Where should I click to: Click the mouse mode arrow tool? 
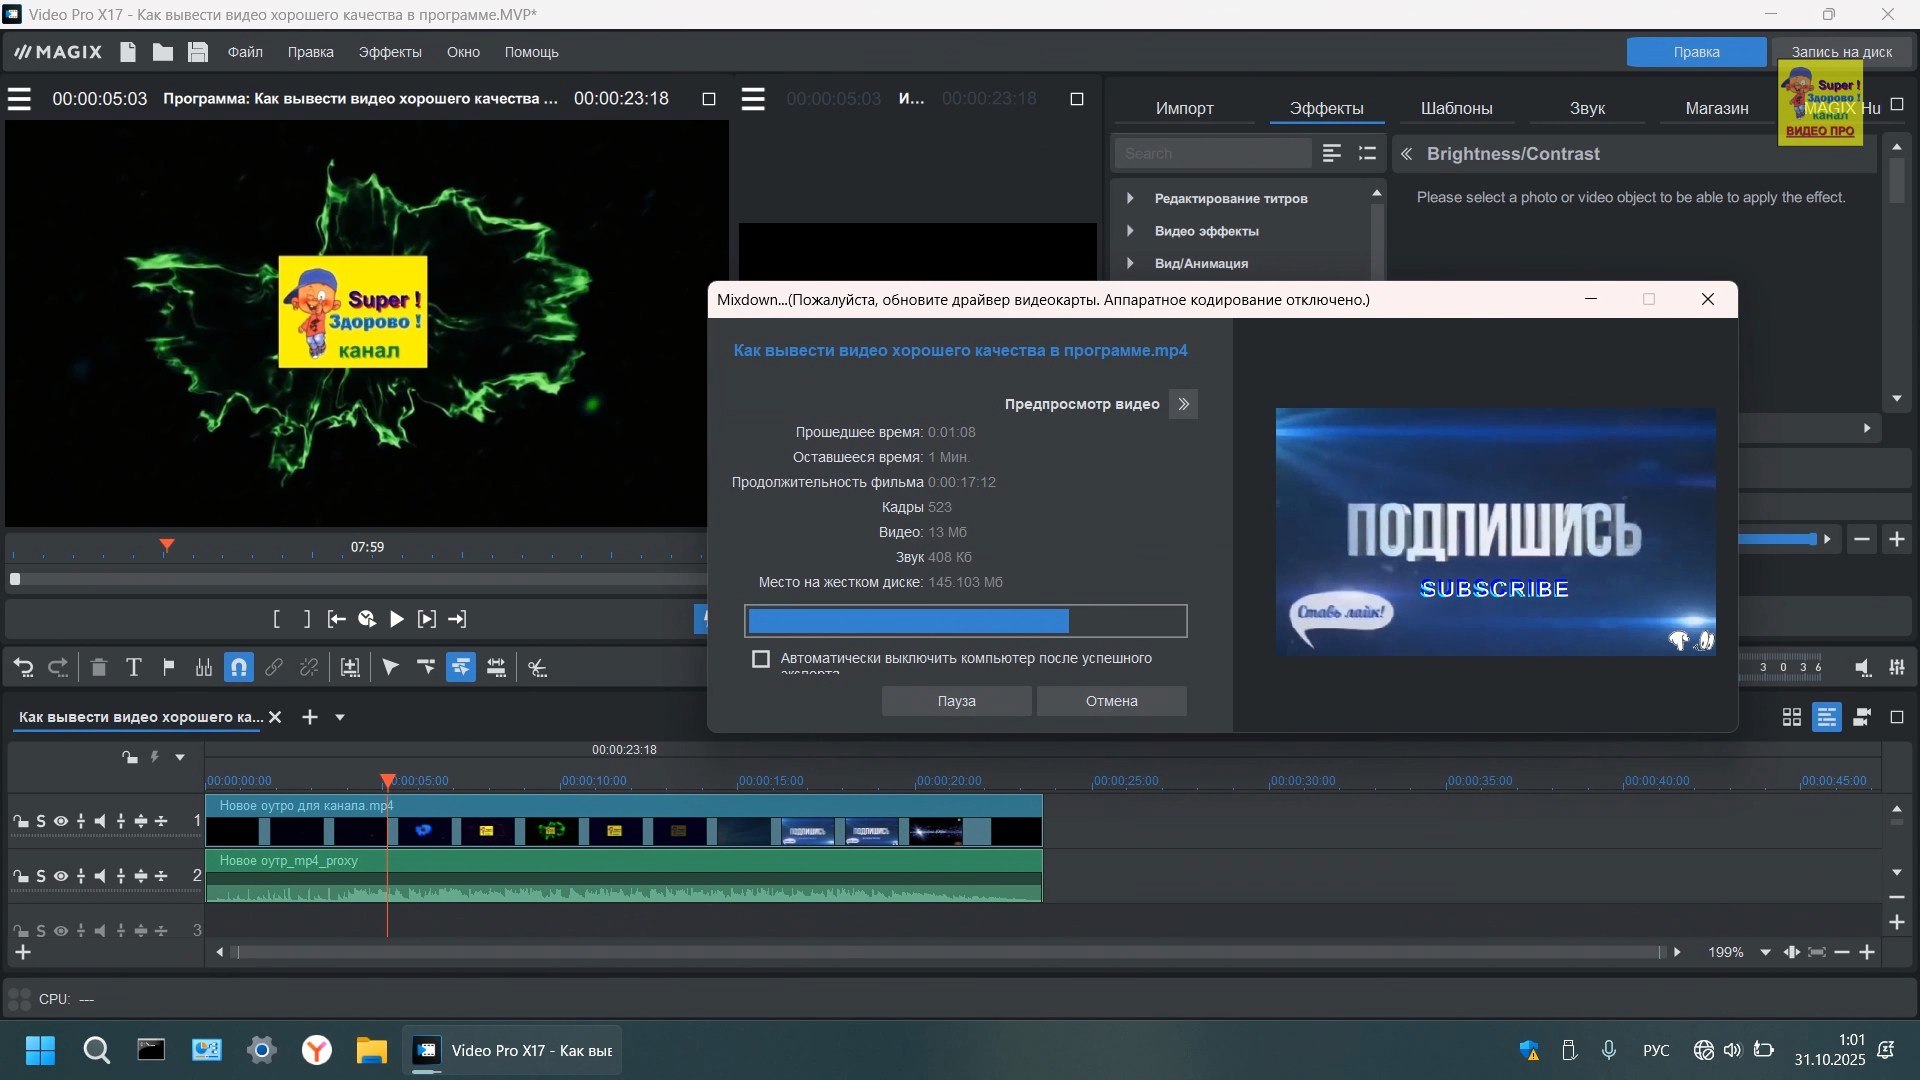pos(390,668)
